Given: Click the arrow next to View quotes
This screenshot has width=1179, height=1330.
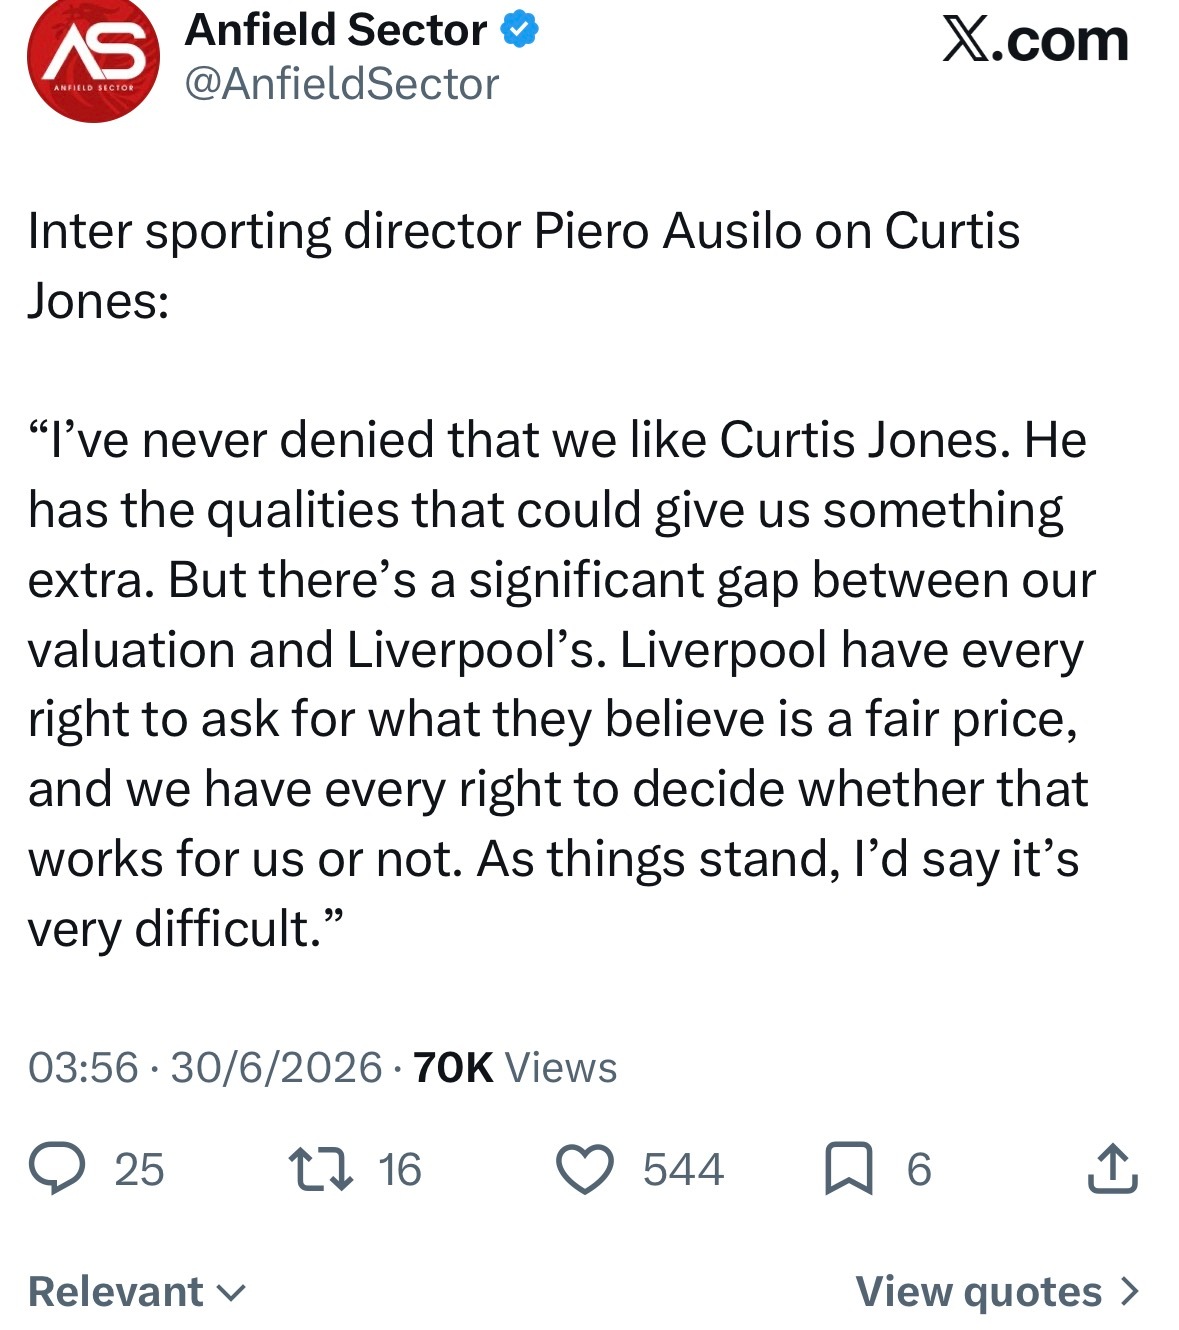Looking at the screenshot, I should pos(1130,1291).
